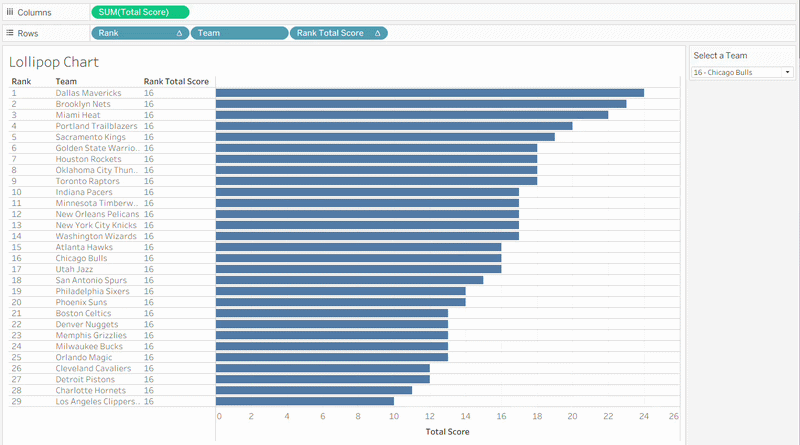Viewport: 800px width, 445px height.
Task: Select the Dallas Mavericks bar
Action: (x=430, y=93)
